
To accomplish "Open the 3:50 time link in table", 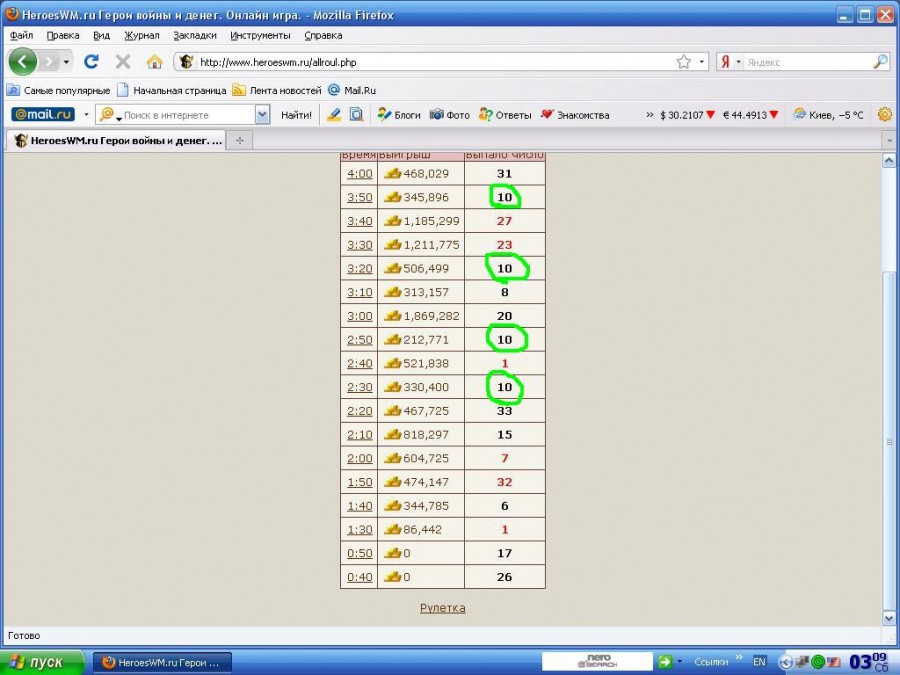I will click(x=359, y=198).
